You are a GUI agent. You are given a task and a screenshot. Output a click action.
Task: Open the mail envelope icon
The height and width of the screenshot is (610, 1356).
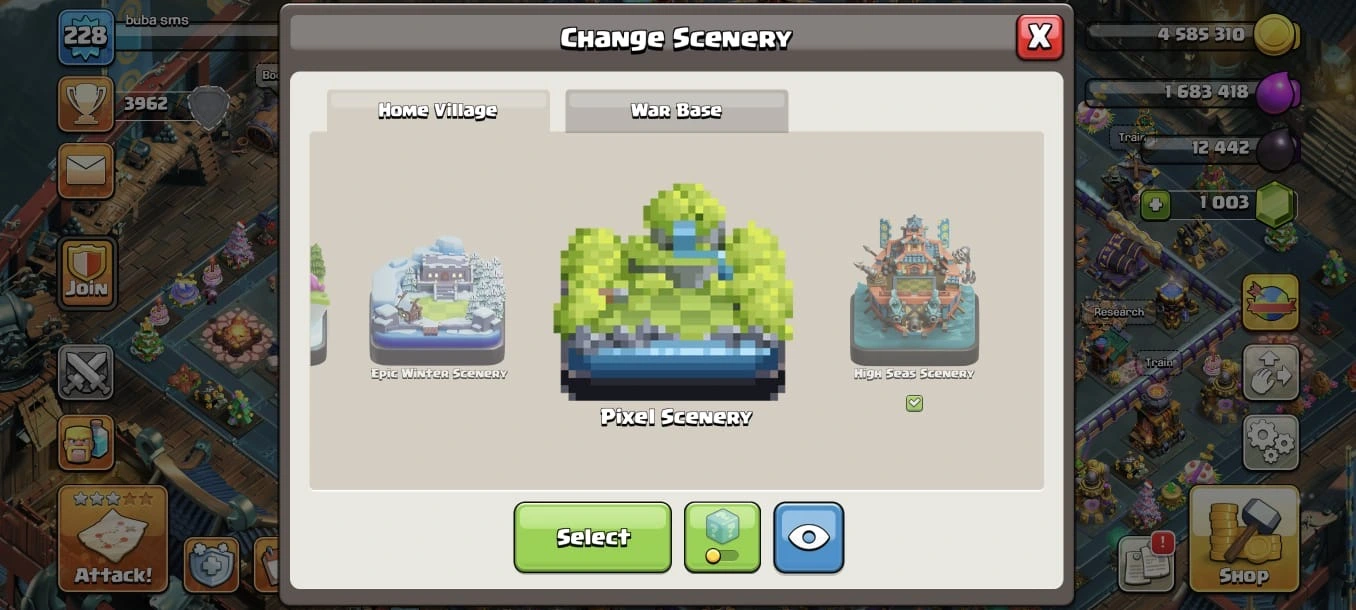point(86,171)
